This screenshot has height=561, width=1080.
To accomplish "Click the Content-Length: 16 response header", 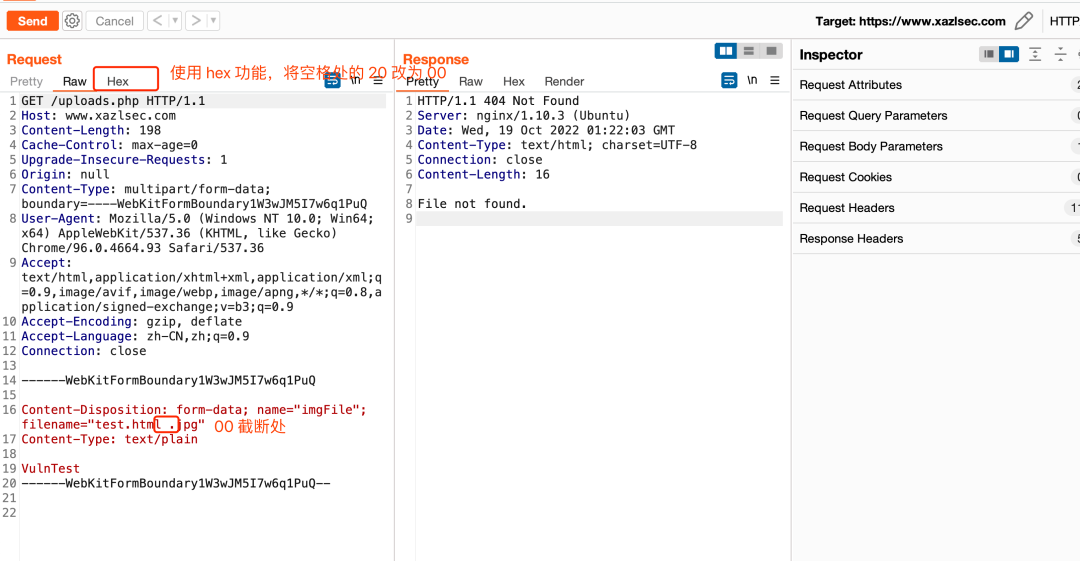I will pos(484,174).
